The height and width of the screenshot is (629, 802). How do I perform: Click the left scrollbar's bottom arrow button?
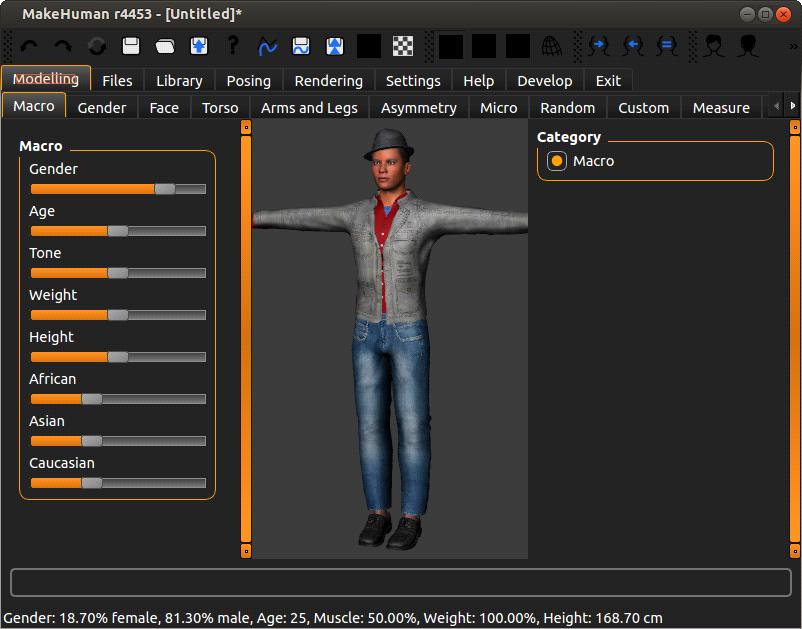pos(246,551)
